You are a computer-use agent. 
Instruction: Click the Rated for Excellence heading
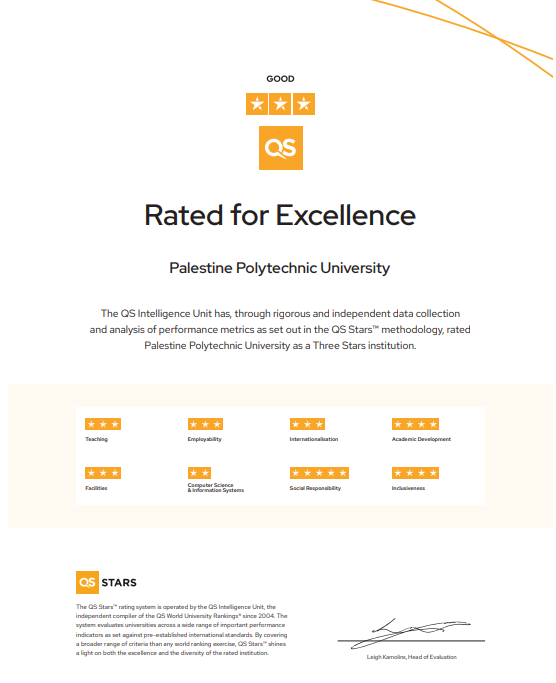click(280, 215)
